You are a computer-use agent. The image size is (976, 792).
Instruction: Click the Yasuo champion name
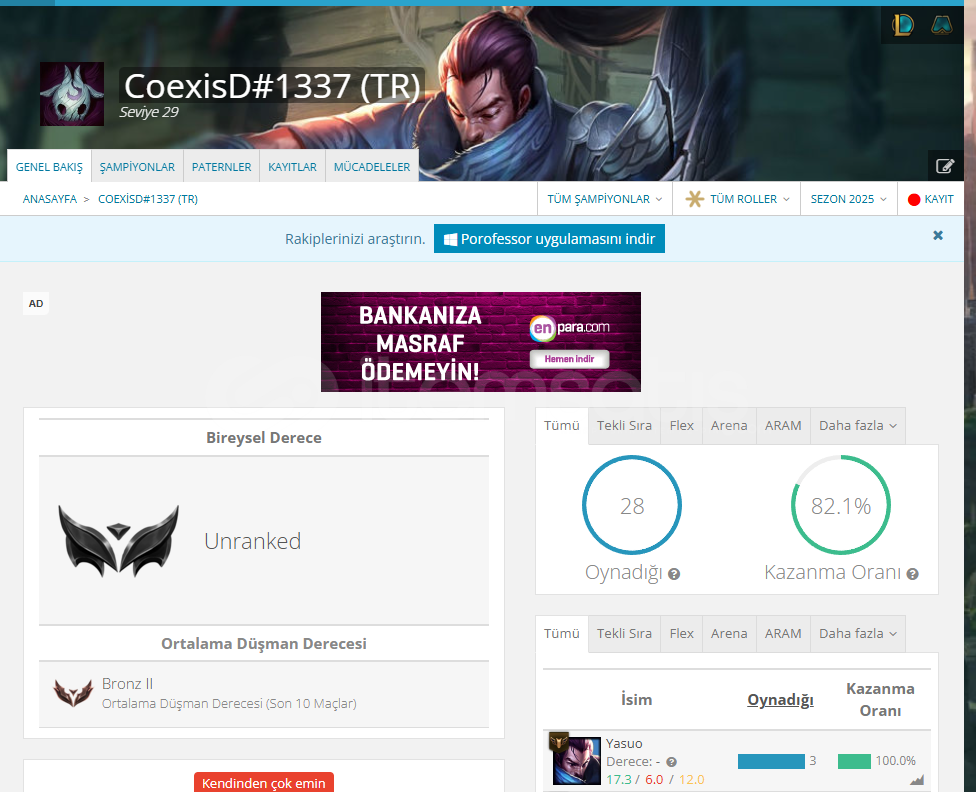(624, 744)
